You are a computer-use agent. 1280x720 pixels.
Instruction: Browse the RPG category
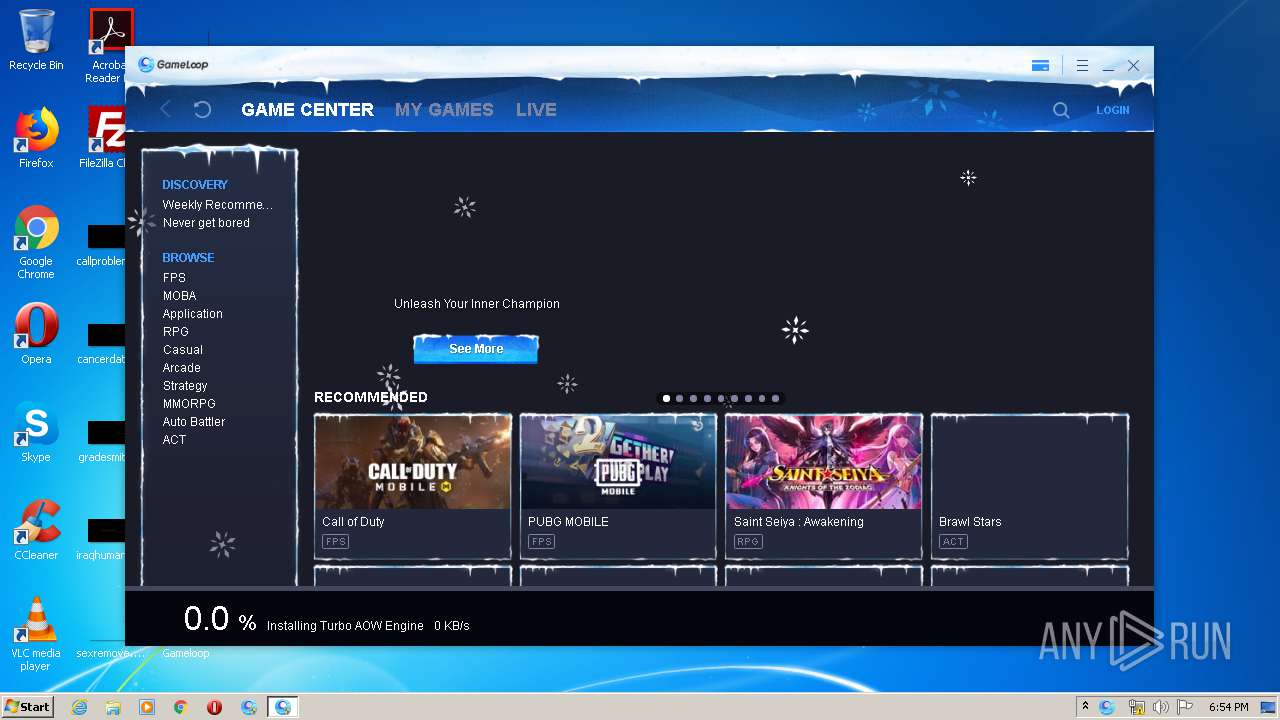(x=175, y=332)
